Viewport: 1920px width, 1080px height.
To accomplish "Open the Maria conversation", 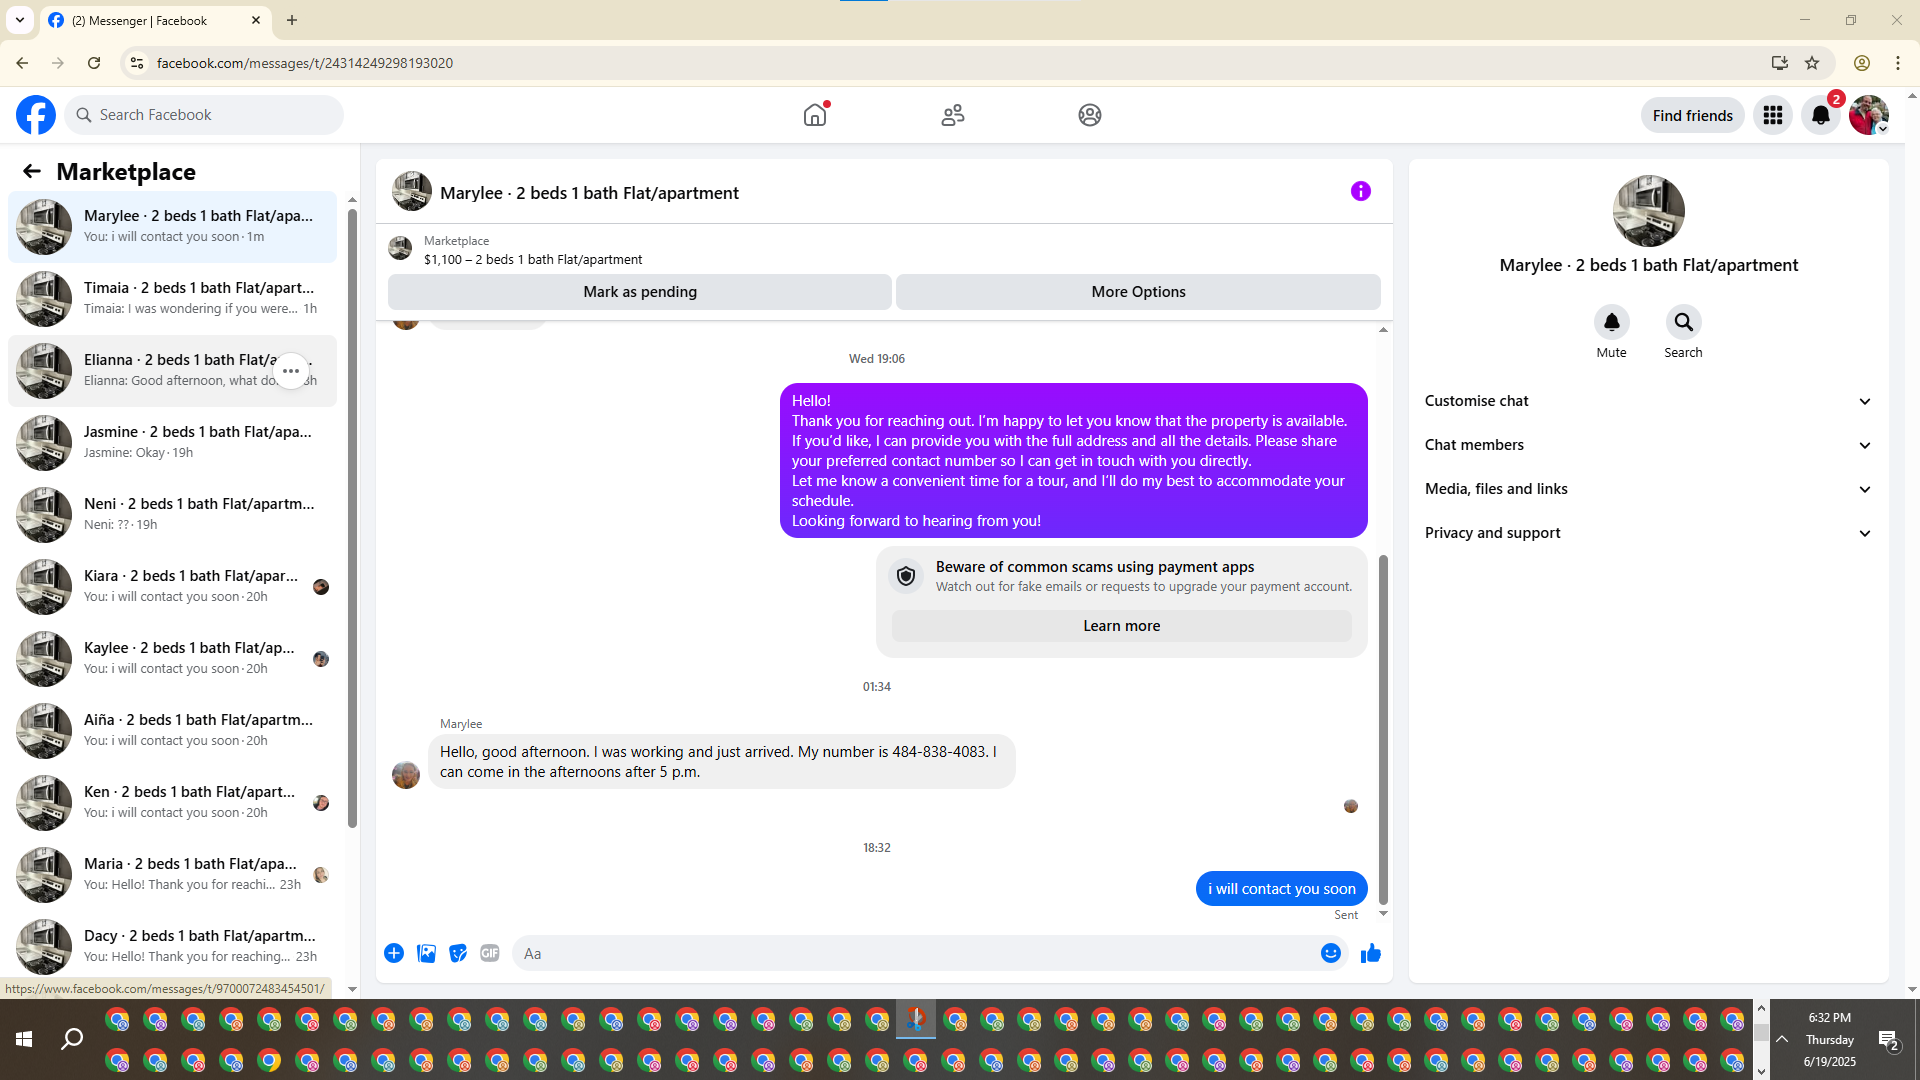I will (x=172, y=875).
